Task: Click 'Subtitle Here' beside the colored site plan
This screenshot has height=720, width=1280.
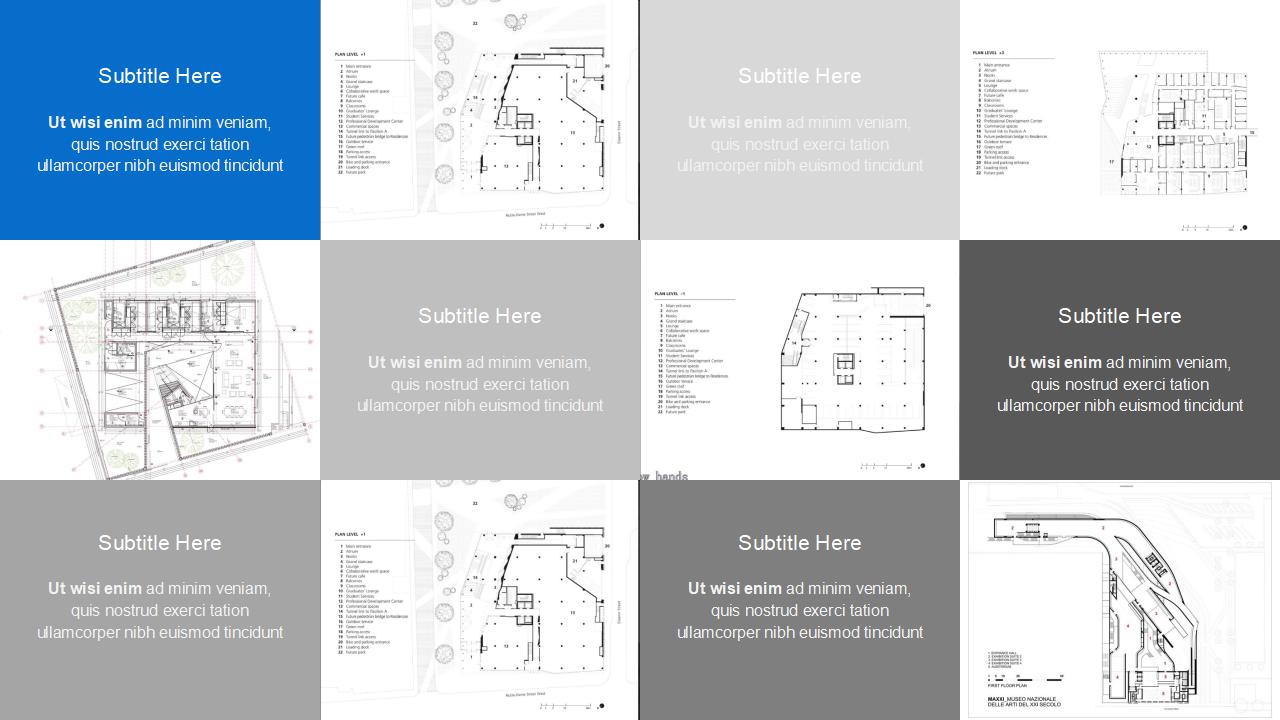Action: [480, 316]
